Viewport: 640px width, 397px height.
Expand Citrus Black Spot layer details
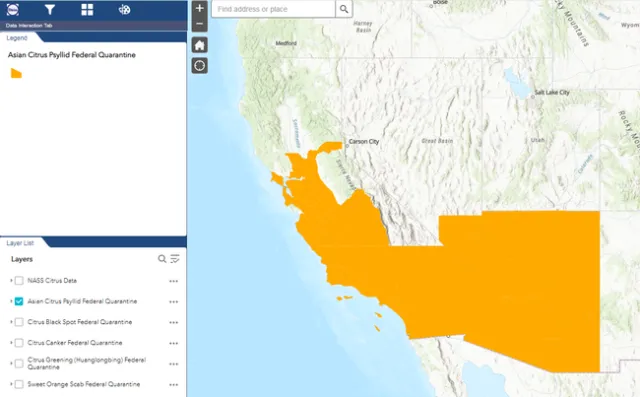(x=11, y=322)
